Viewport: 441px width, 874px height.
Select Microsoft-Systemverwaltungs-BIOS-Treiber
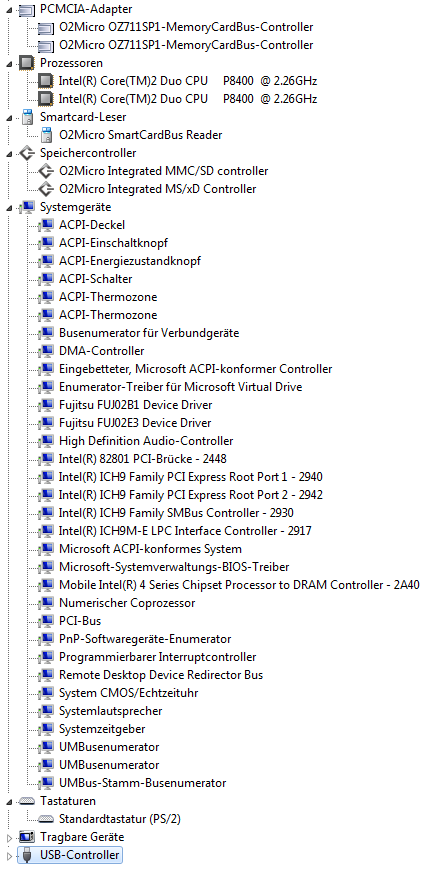pyautogui.click(x=174, y=567)
